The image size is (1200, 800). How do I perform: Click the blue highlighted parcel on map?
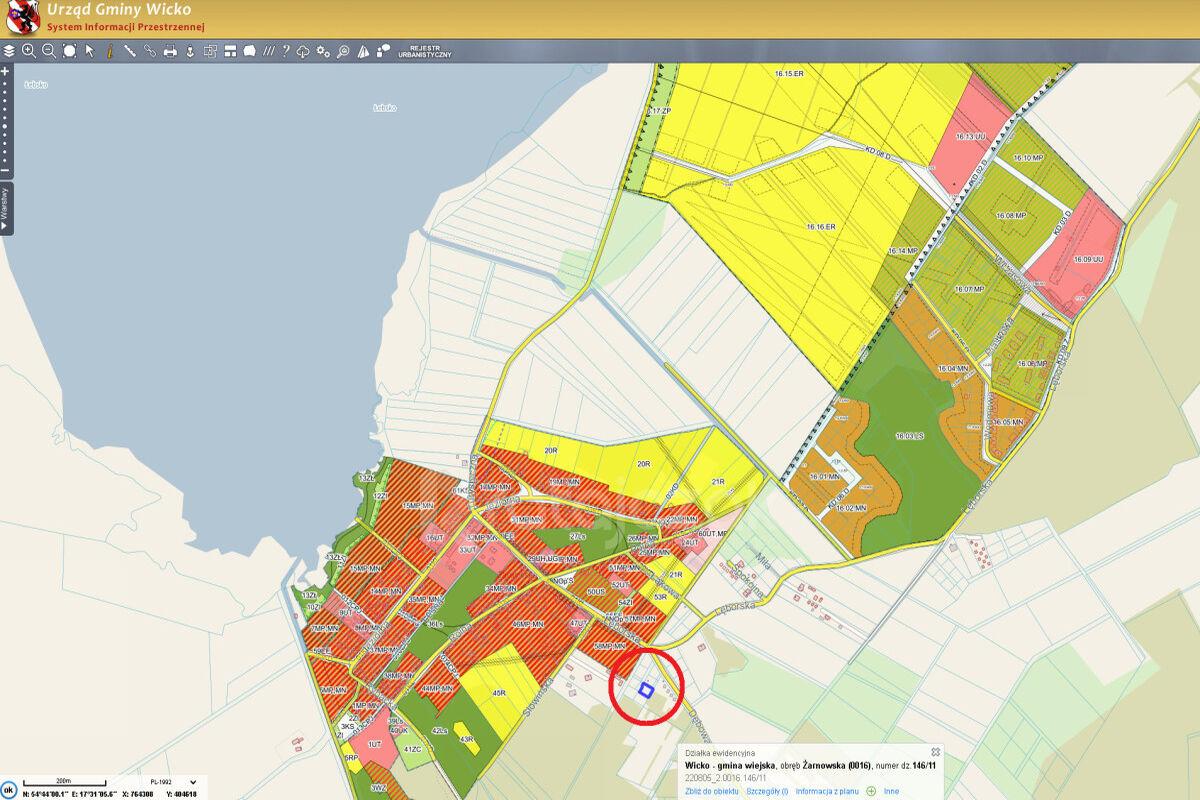point(646,689)
